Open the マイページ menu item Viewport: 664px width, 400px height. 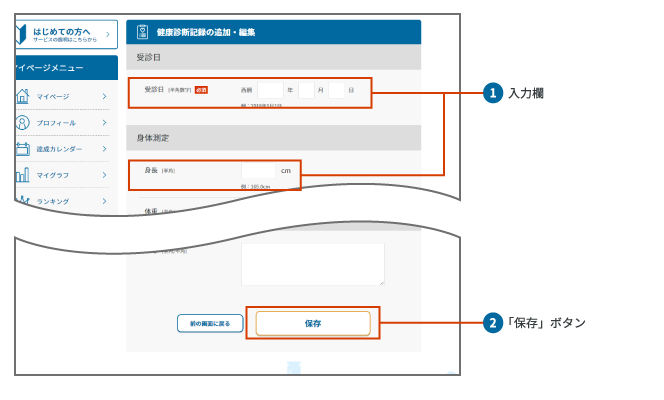(x=53, y=97)
